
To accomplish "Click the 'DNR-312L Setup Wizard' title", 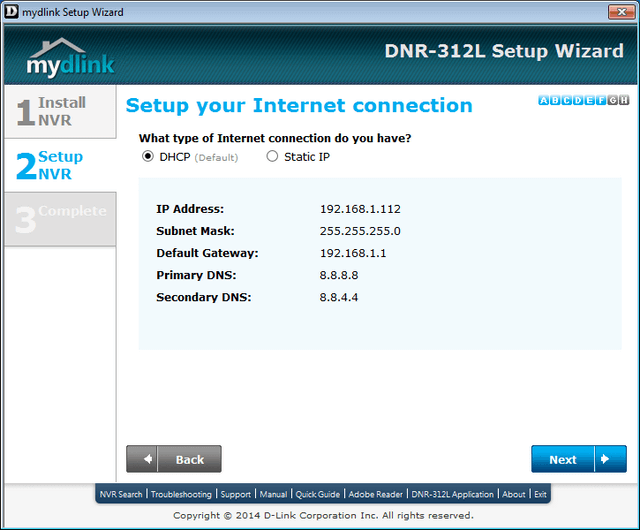I will 504,51.
